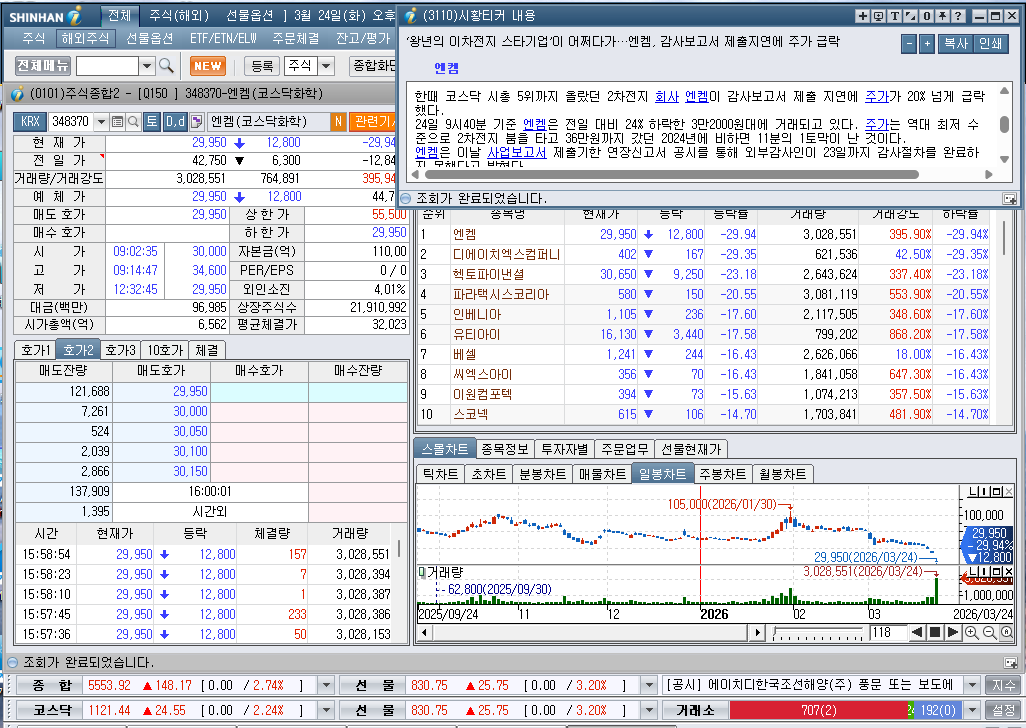Open the 투자자별 tab

(x=565, y=449)
